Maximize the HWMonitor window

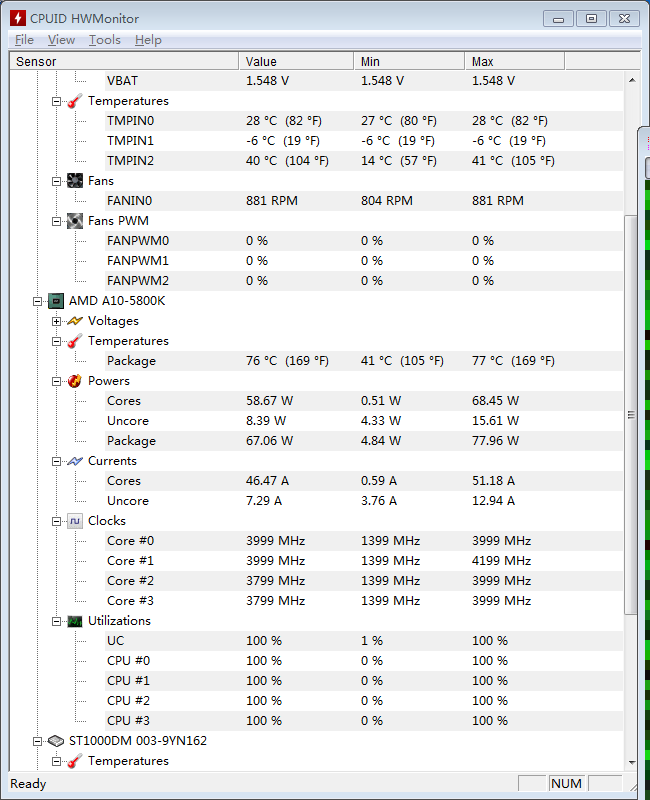pyautogui.click(x=591, y=19)
